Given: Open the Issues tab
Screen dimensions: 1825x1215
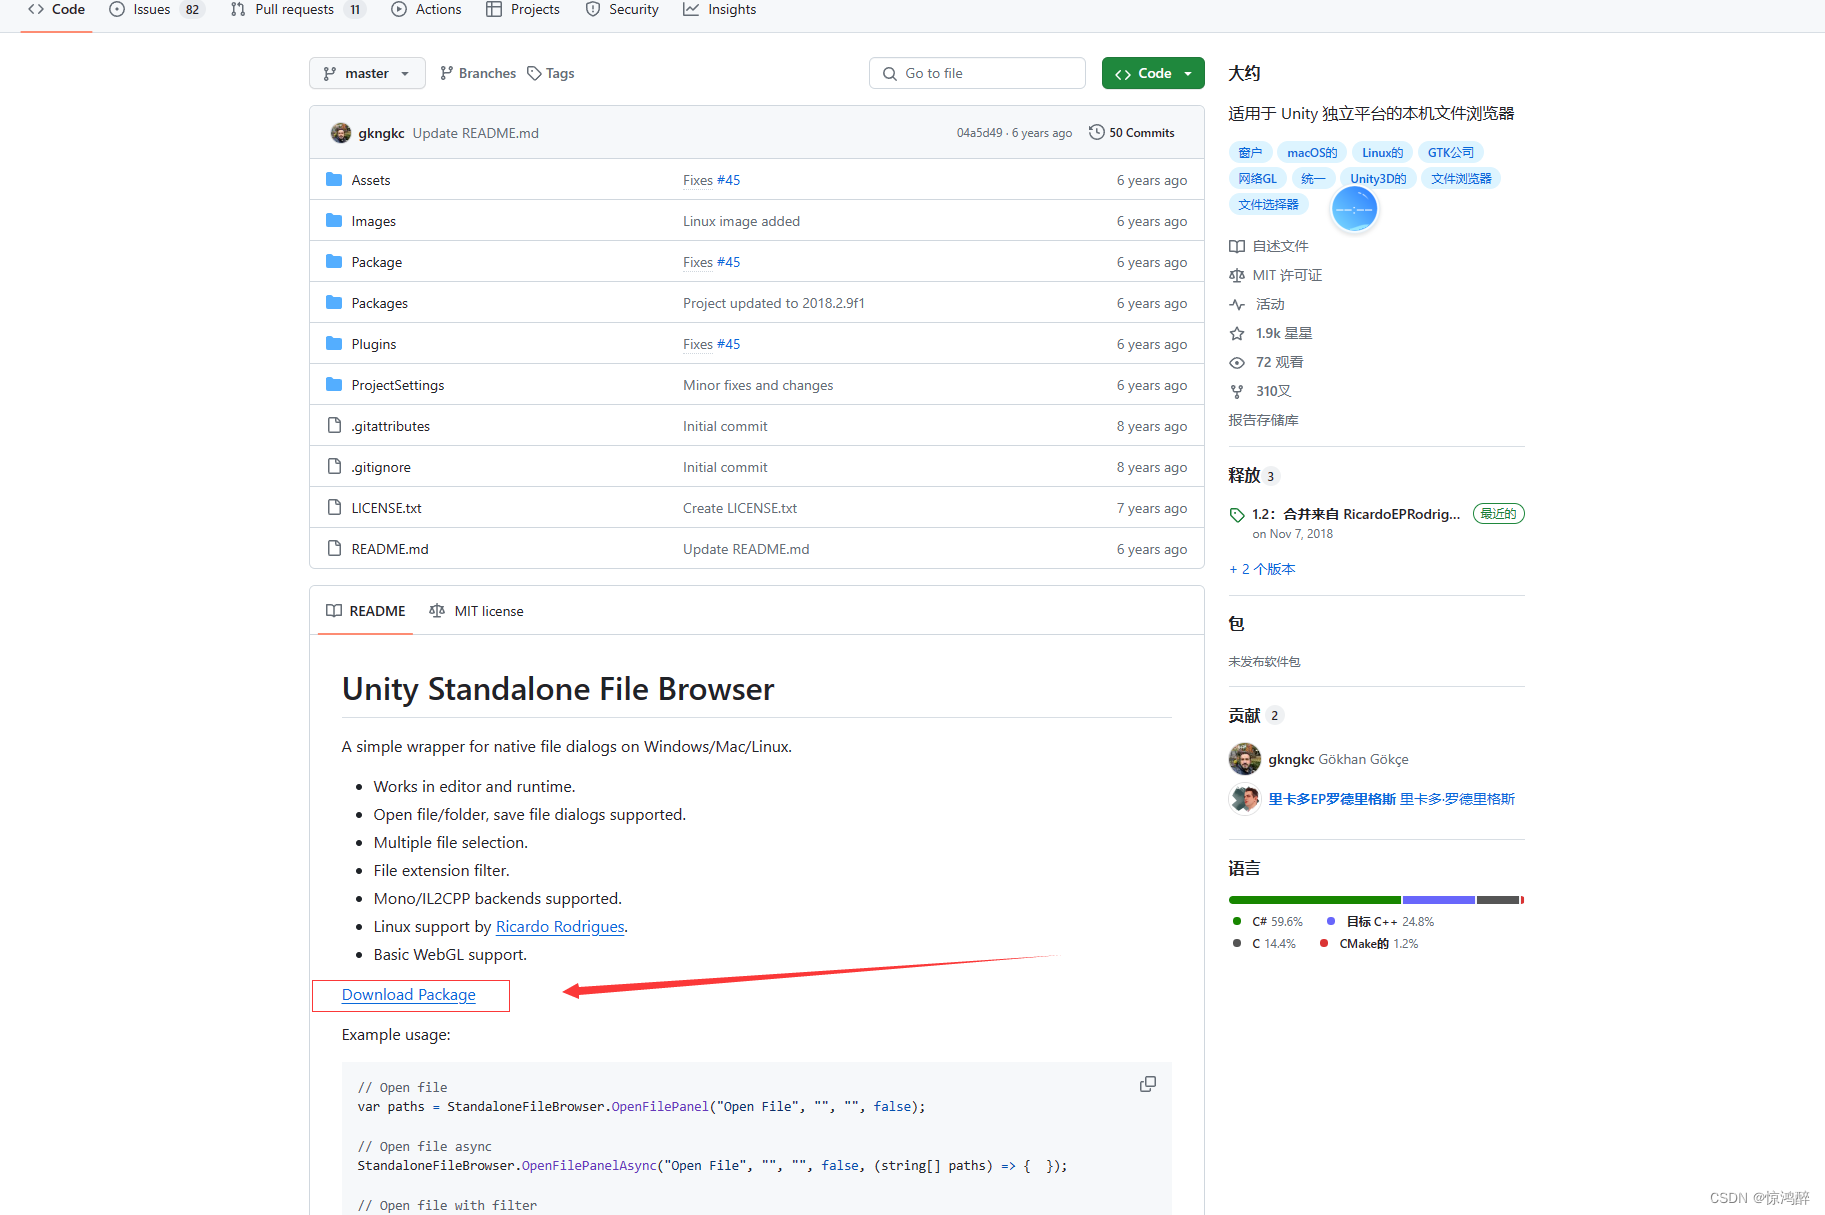Looking at the screenshot, I should [x=155, y=10].
